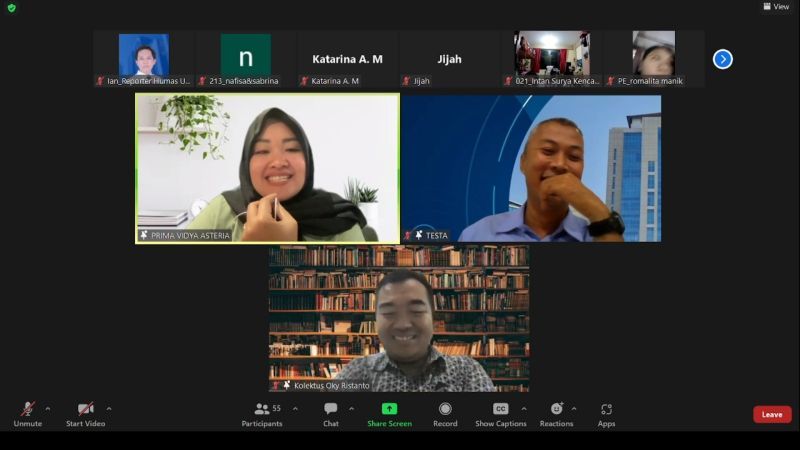Open the Reactions picker
800x450 pixels.
click(556, 409)
